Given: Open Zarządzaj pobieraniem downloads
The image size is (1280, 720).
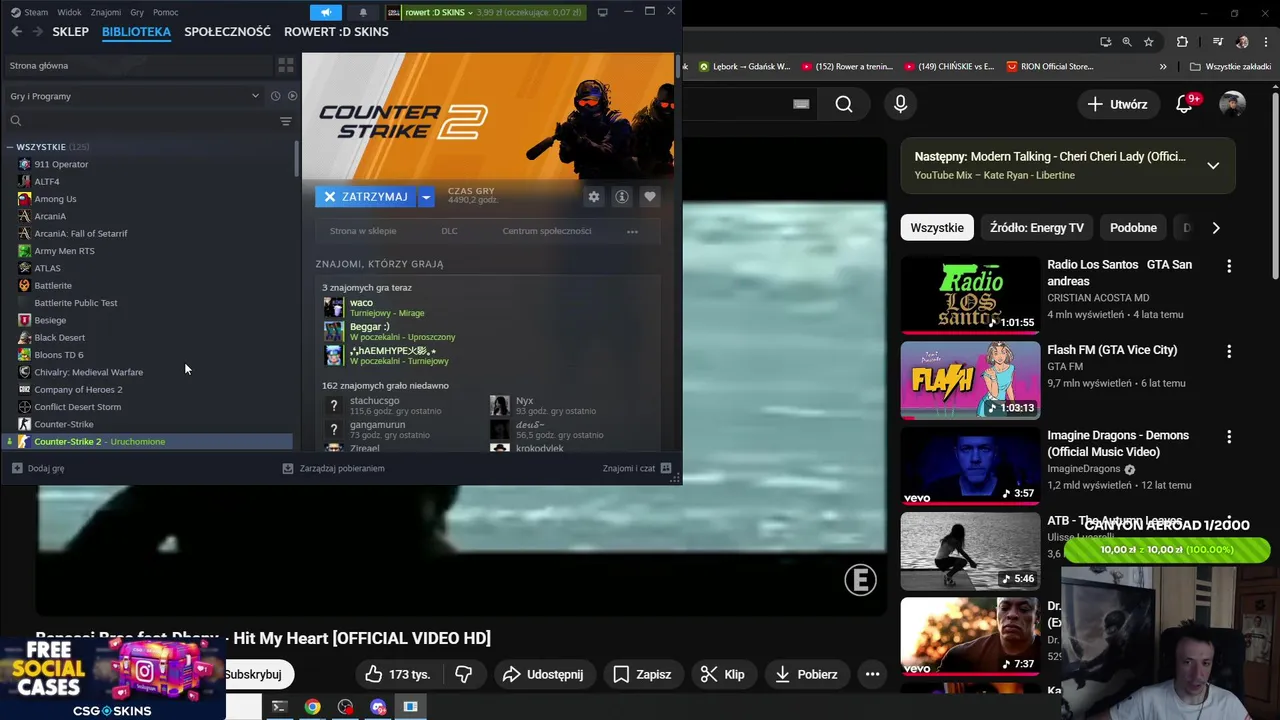Looking at the screenshot, I should pyautogui.click(x=334, y=468).
